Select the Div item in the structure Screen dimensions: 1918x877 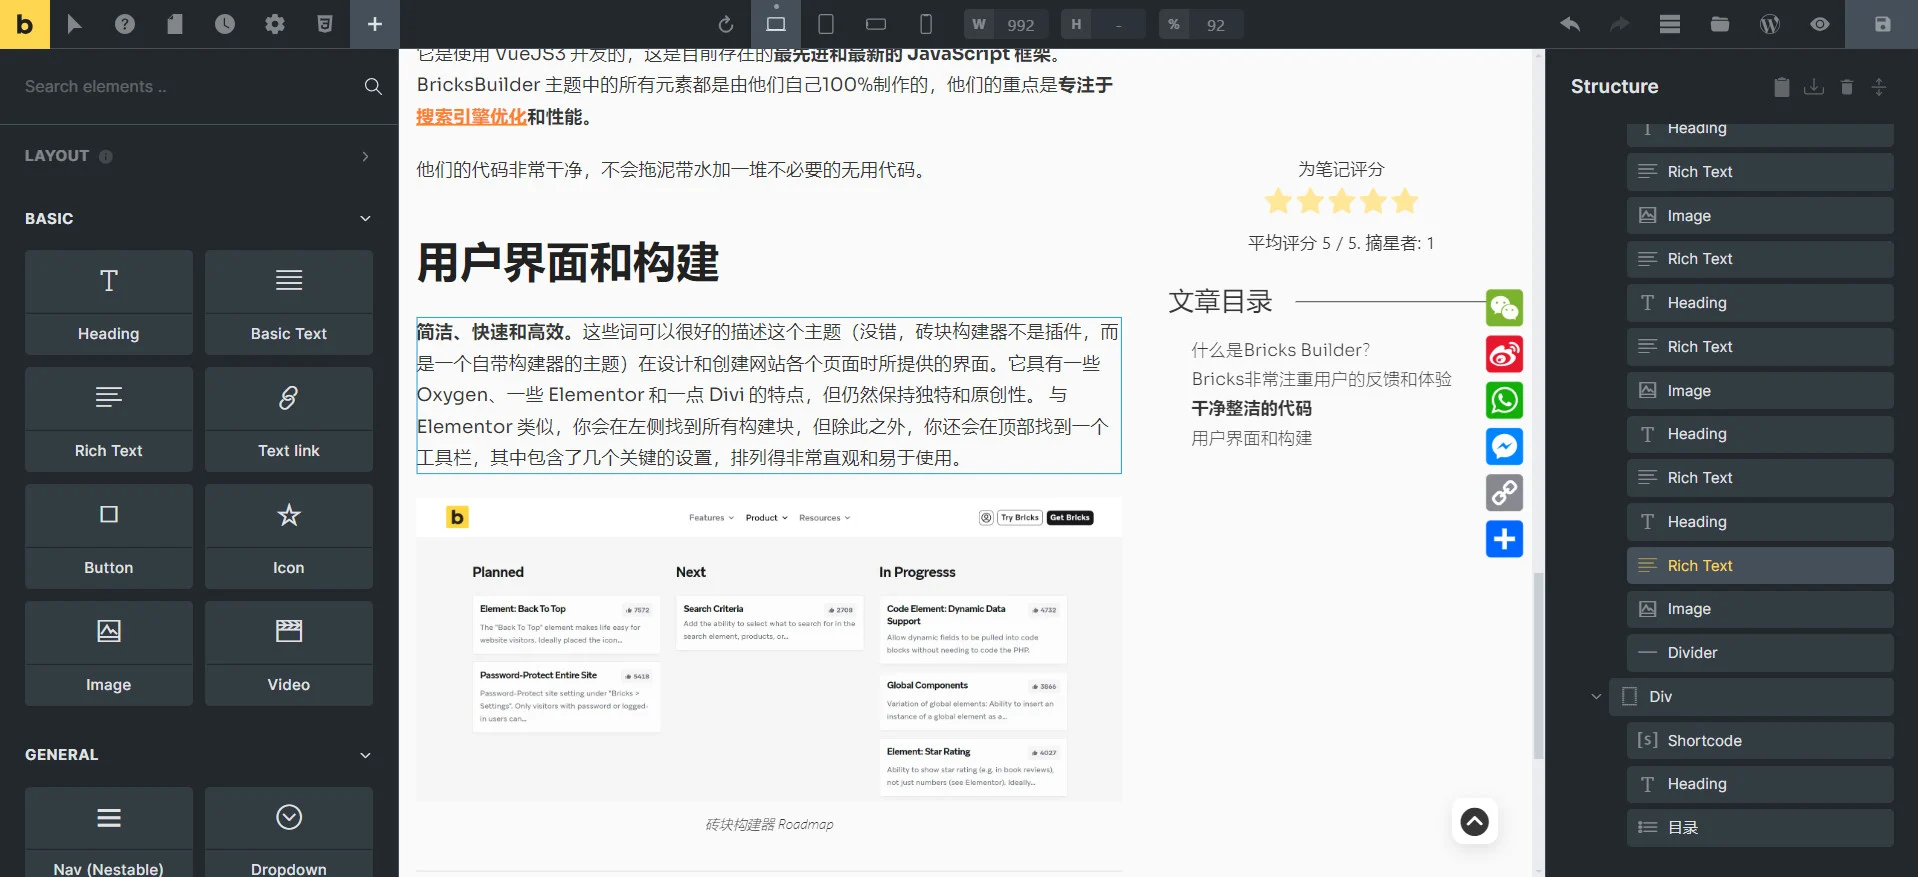coord(1751,697)
